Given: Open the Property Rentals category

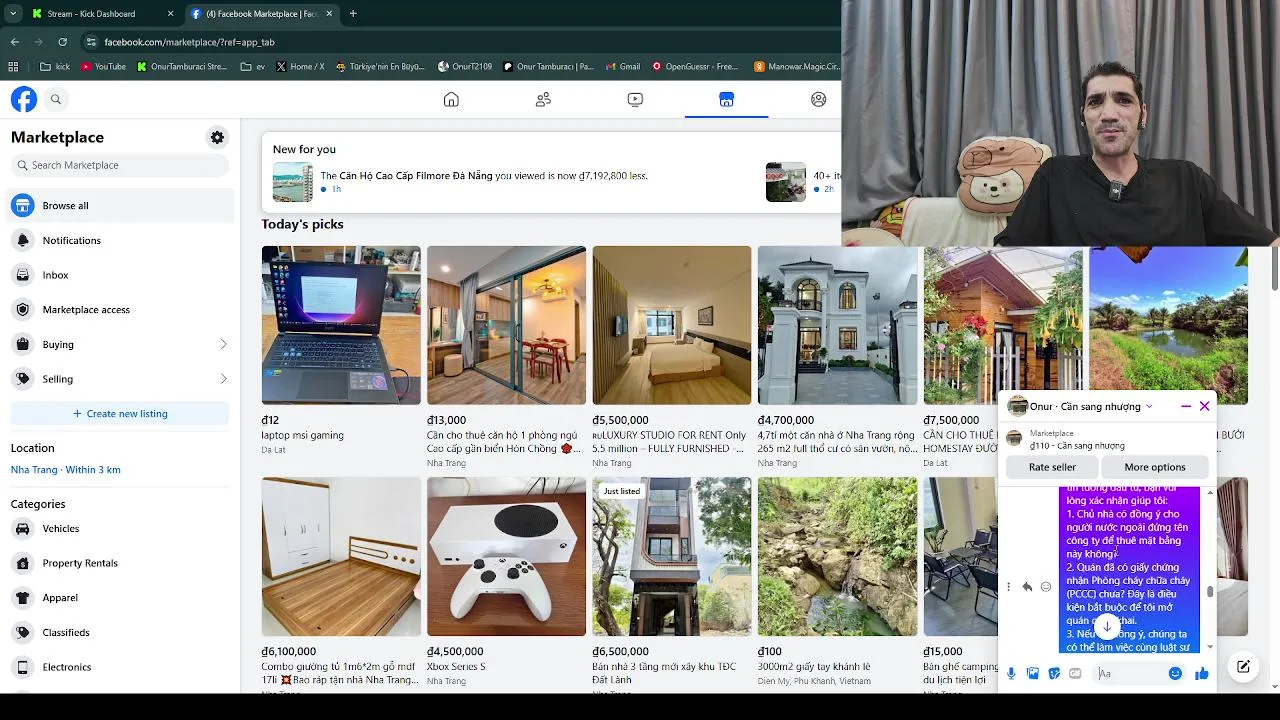Looking at the screenshot, I should (x=120, y=563).
